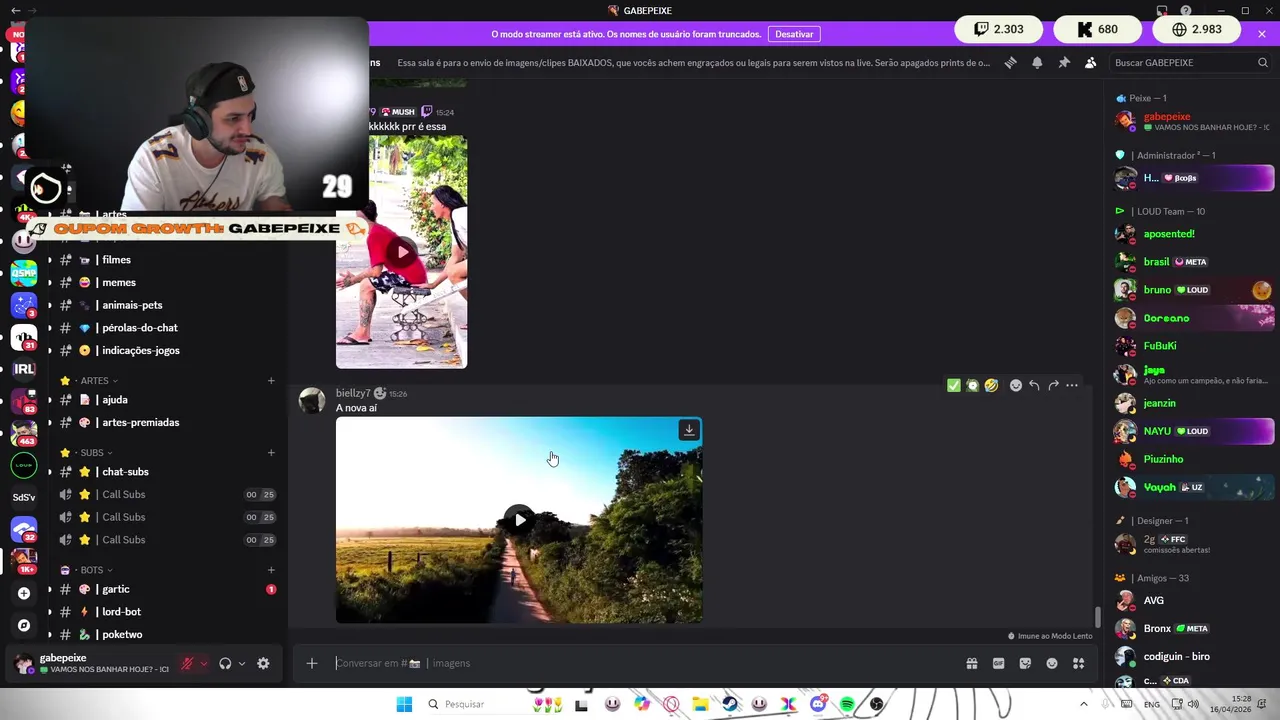This screenshot has width=1280, height=720.
Task: Click the biellzy7 username in chat
Action: pos(353,393)
